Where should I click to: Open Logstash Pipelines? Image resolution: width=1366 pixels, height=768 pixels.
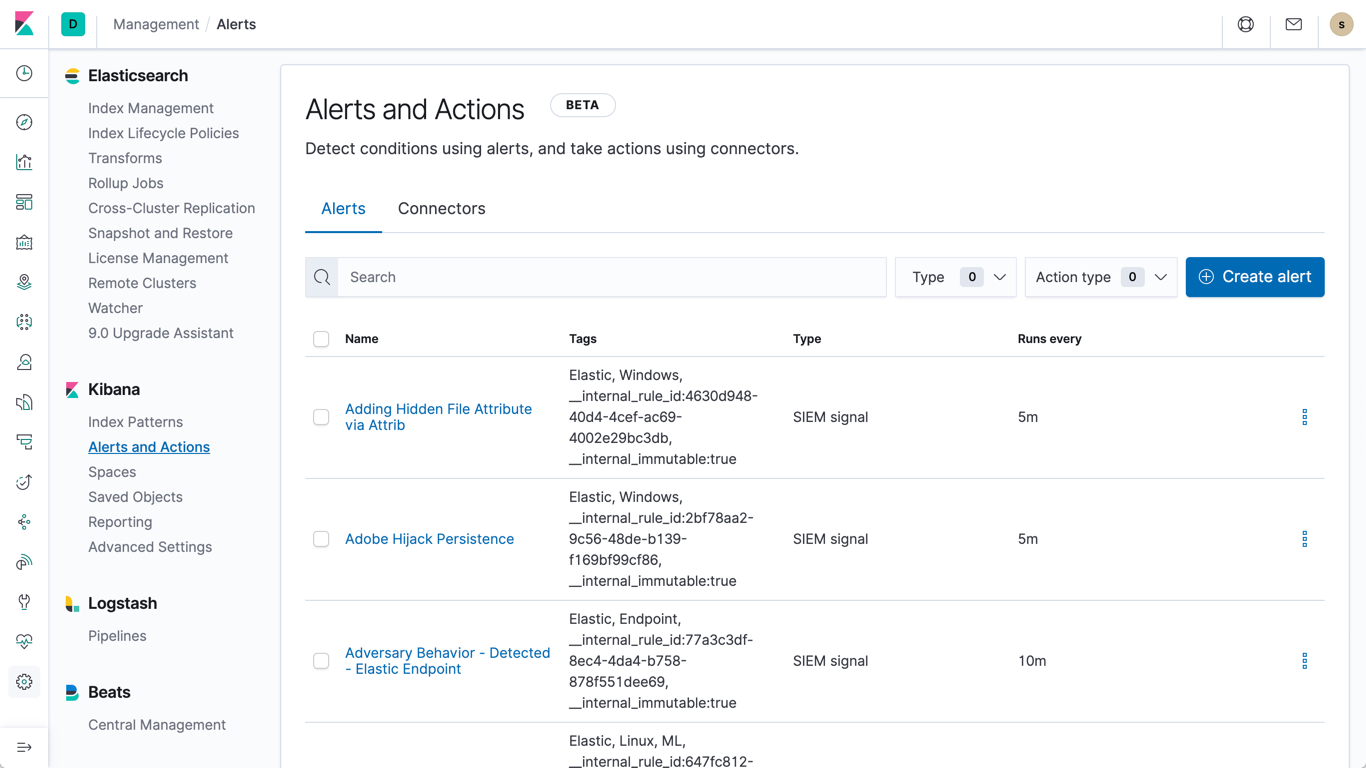(x=117, y=636)
